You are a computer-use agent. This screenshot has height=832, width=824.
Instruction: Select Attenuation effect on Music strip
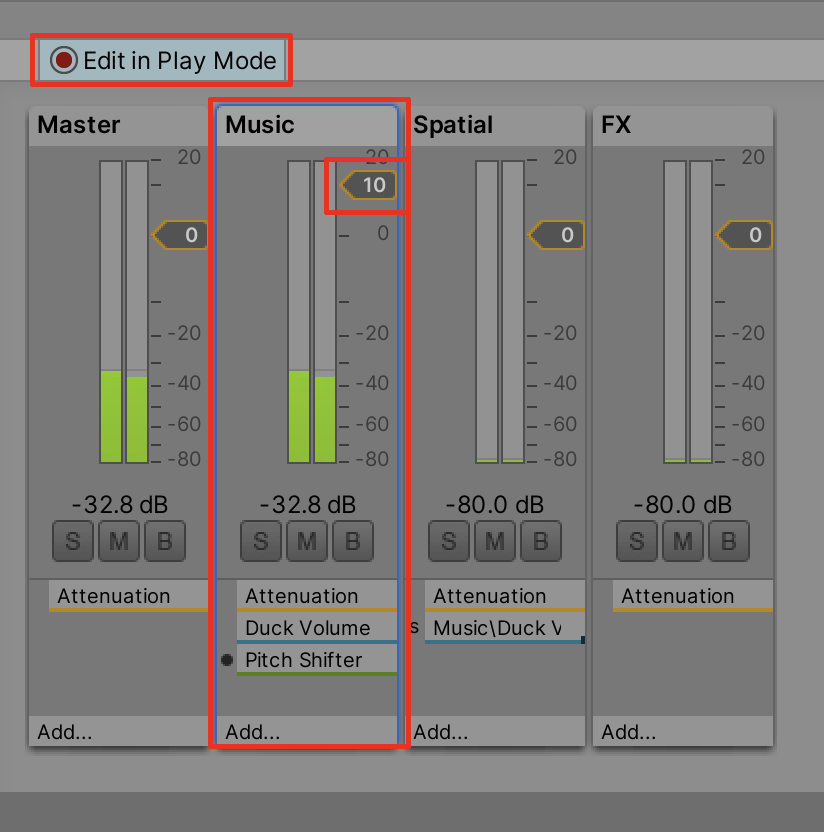[x=317, y=596]
